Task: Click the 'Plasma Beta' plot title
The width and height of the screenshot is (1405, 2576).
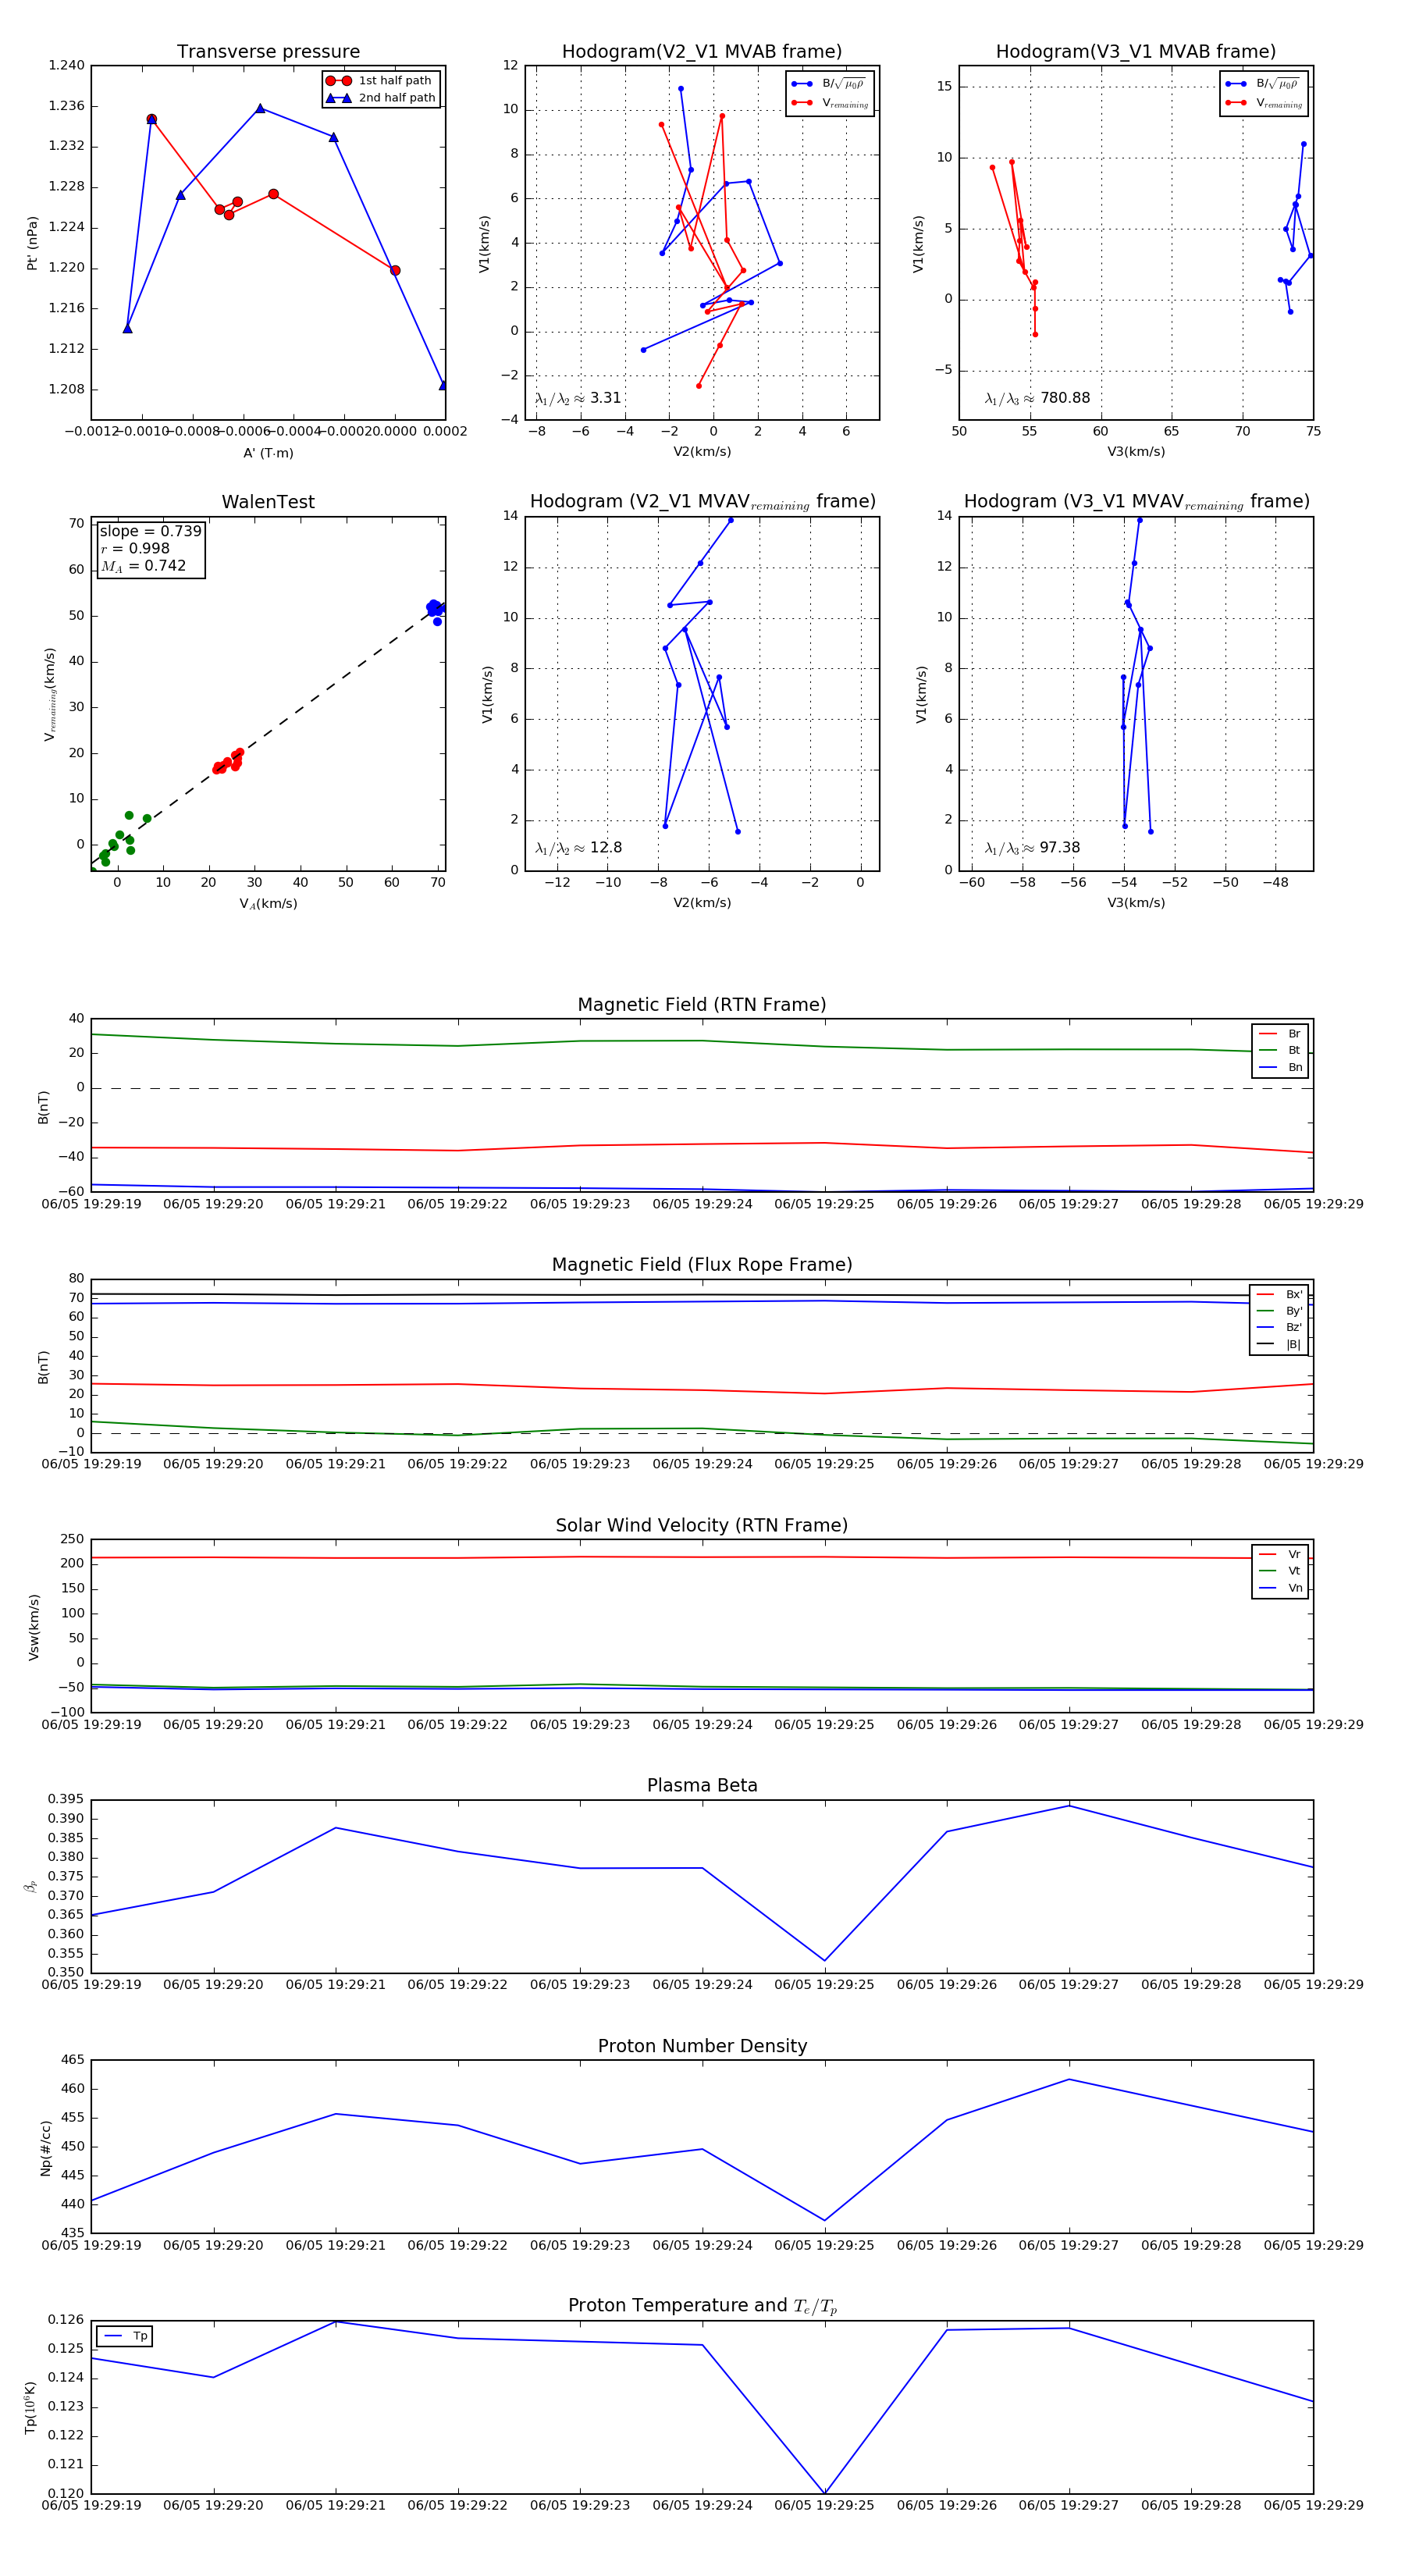Action: [x=702, y=1786]
